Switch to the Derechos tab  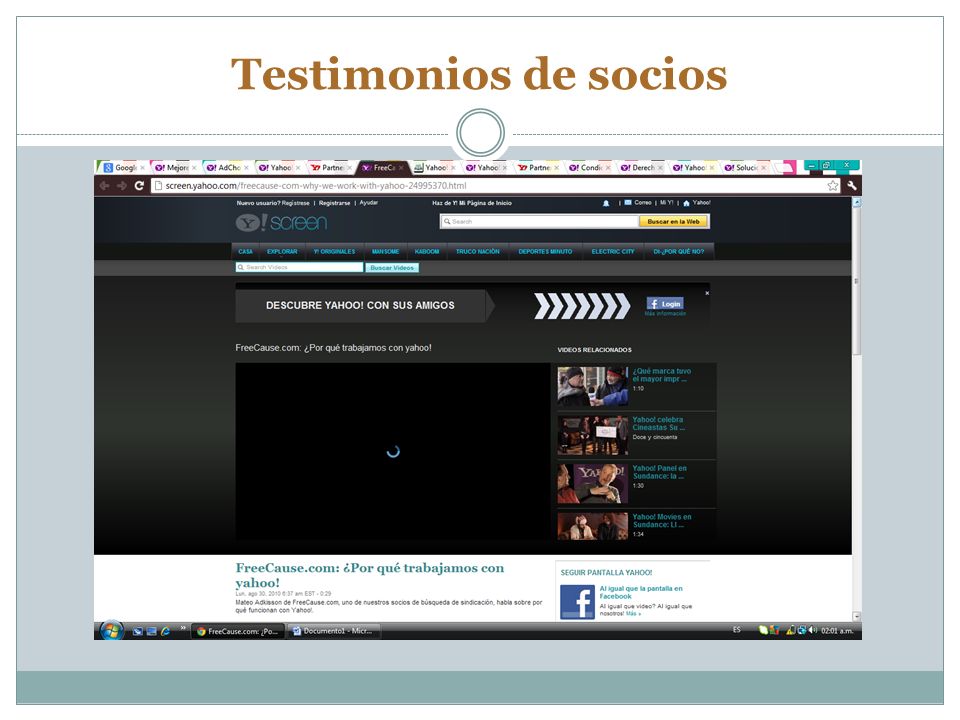click(x=640, y=168)
